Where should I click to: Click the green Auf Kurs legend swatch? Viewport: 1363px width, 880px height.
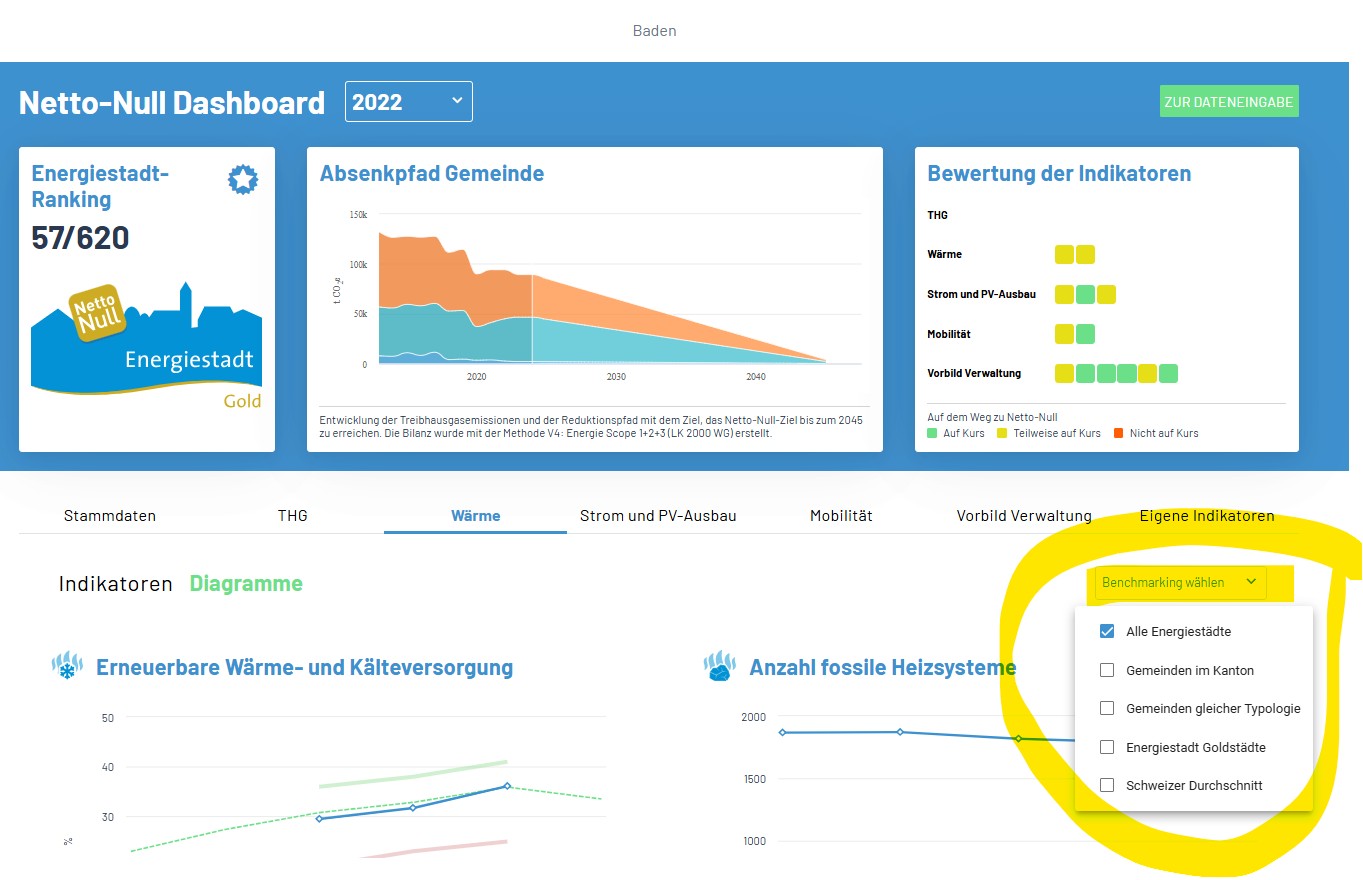click(933, 433)
